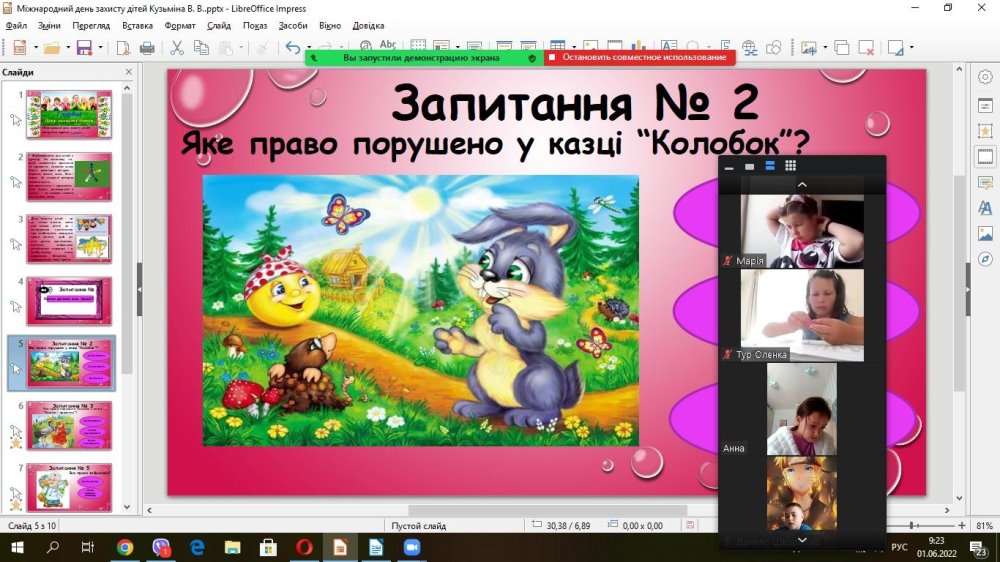The width and height of the screenshot is (1000, 562).
Task: Click the horizontal scrollbar under the slide
Action: (x=548, y=510)
